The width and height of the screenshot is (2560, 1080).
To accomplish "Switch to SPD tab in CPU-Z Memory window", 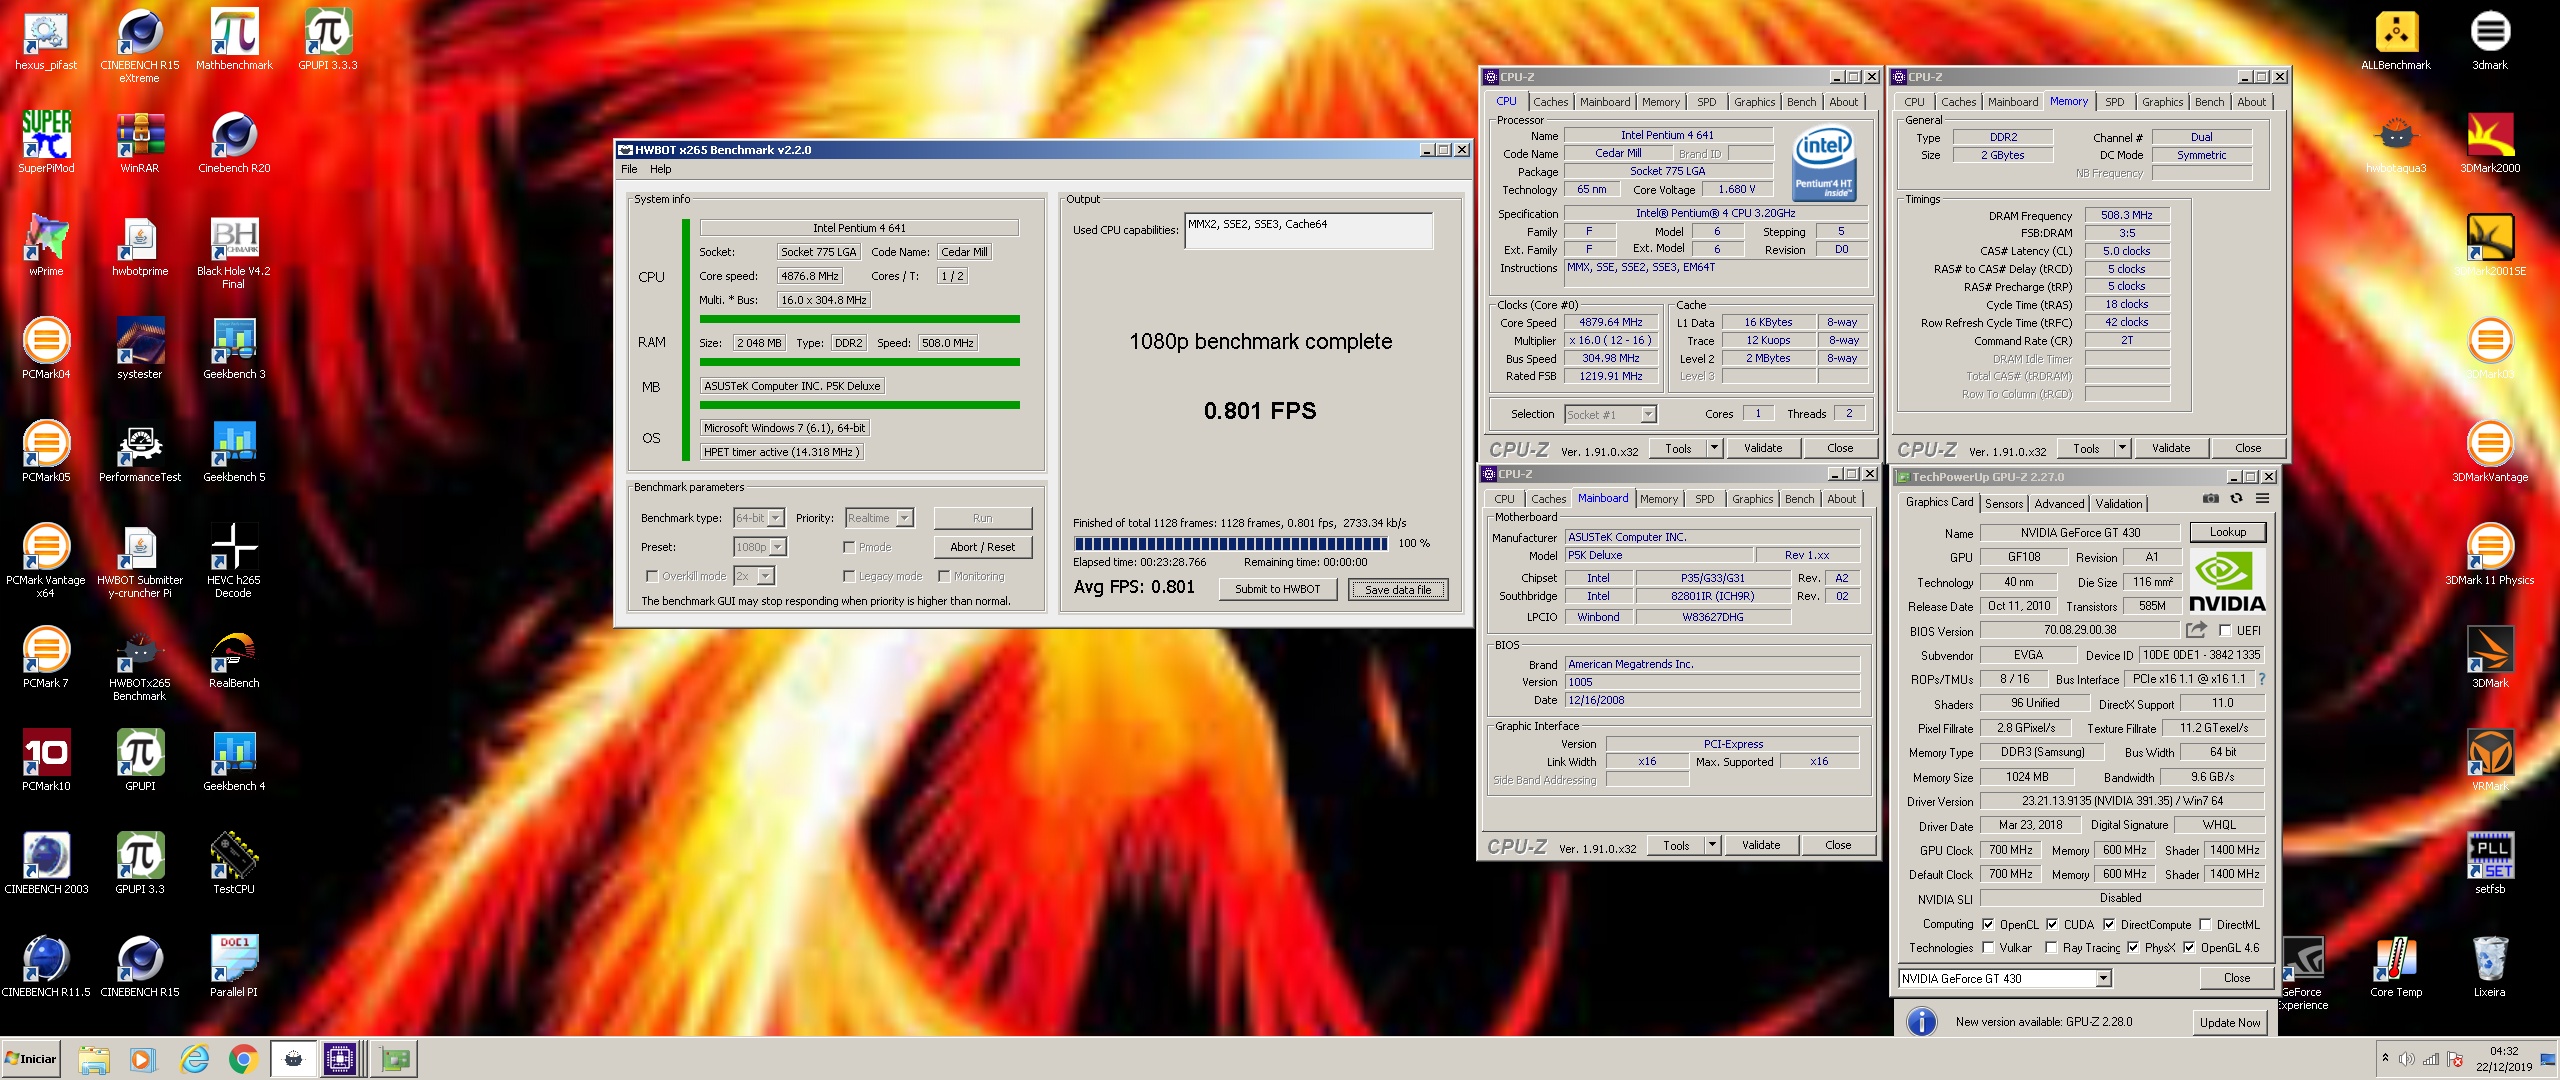I will 2114,102.
